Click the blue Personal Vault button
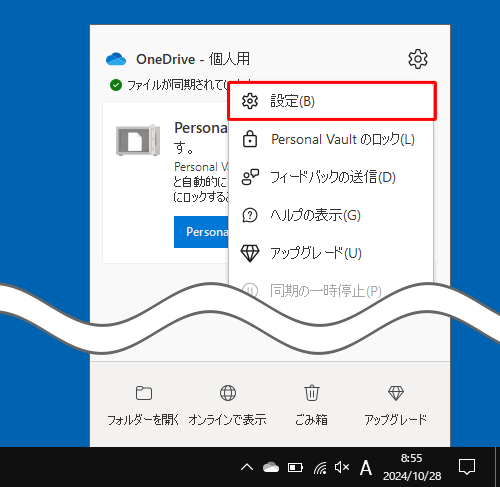500x487 pixels. [201, 232]
